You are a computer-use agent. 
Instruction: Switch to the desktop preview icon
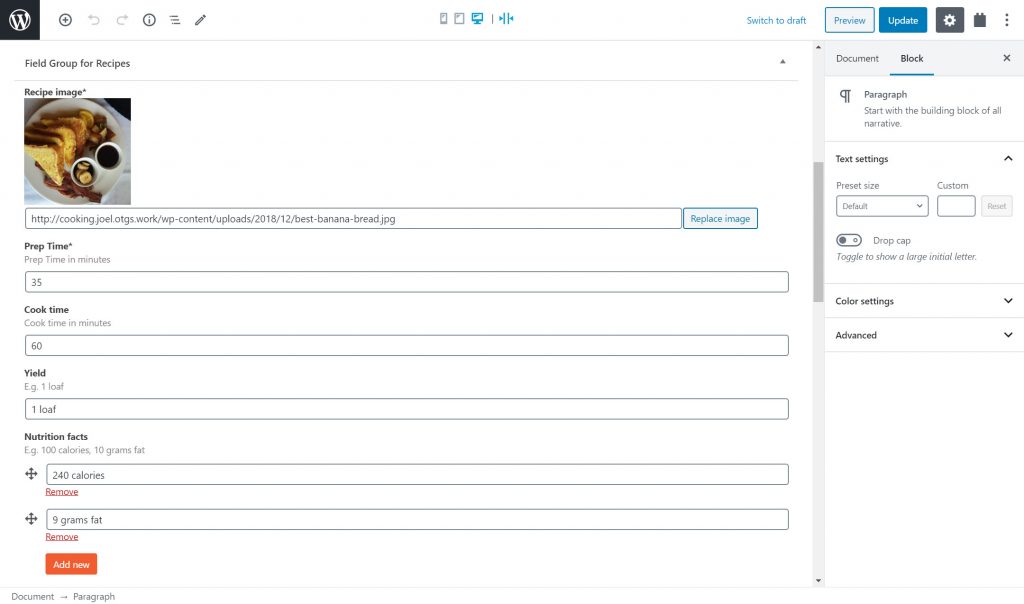[477, 19]
